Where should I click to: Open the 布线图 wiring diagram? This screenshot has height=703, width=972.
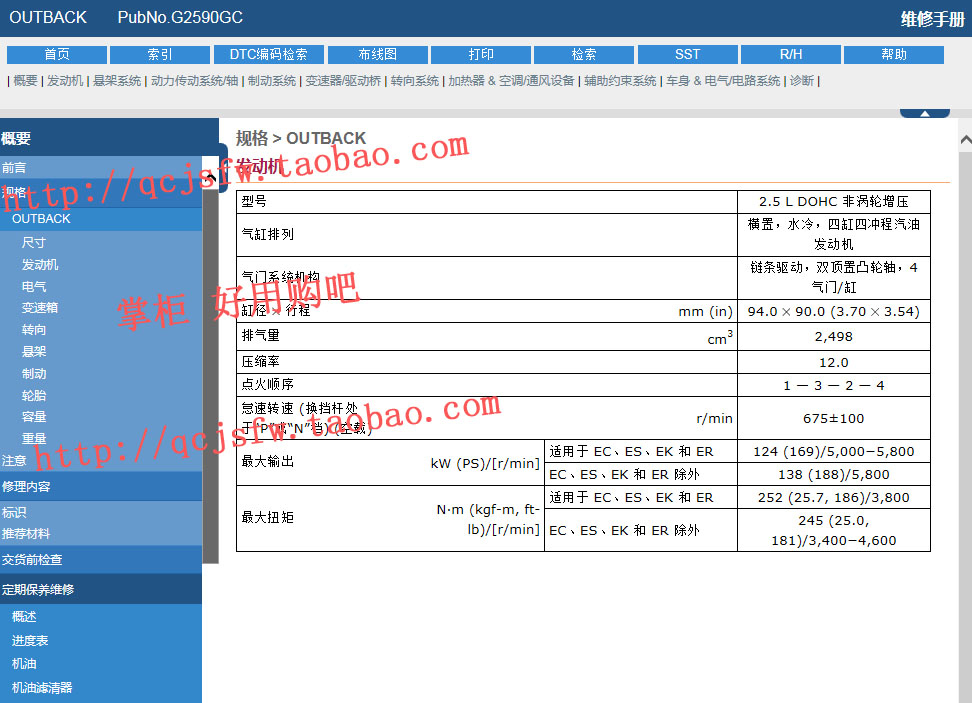[x=378, y=55]
